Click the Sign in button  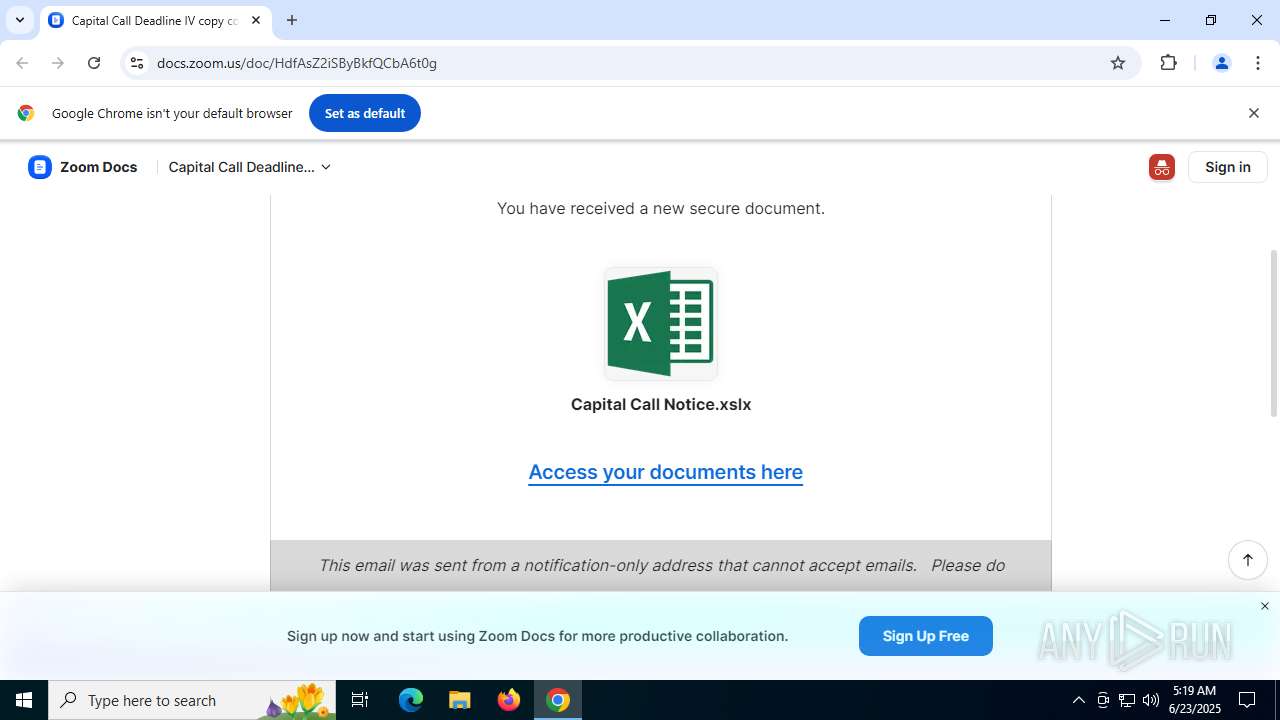[x=1228, y=167]
